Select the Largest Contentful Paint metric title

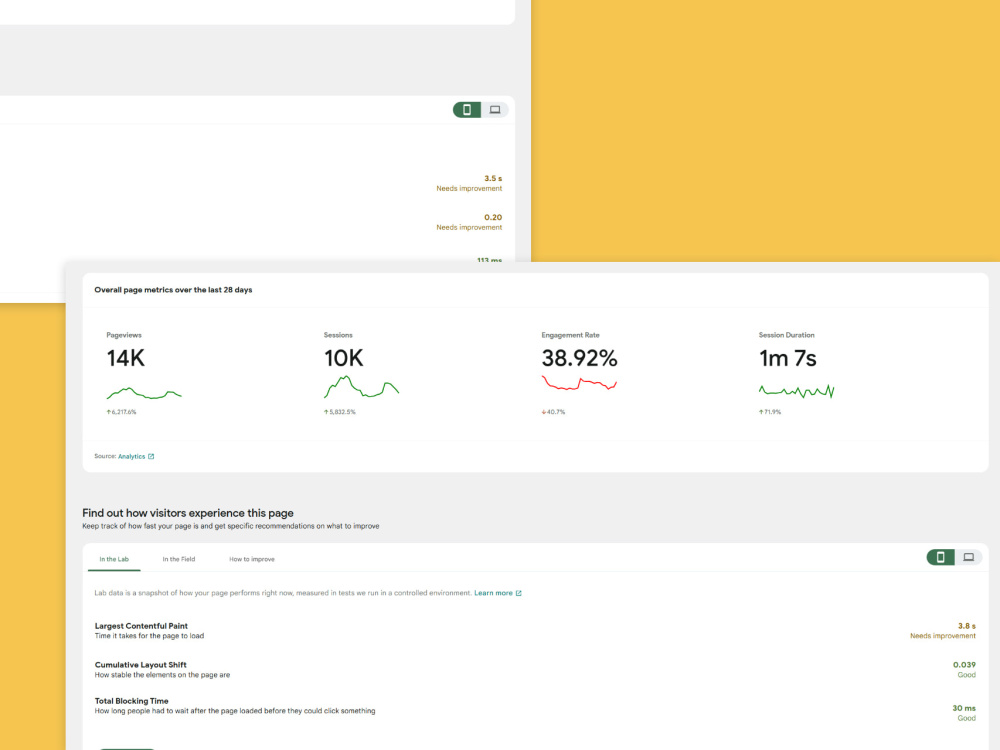tap(141, 626)
